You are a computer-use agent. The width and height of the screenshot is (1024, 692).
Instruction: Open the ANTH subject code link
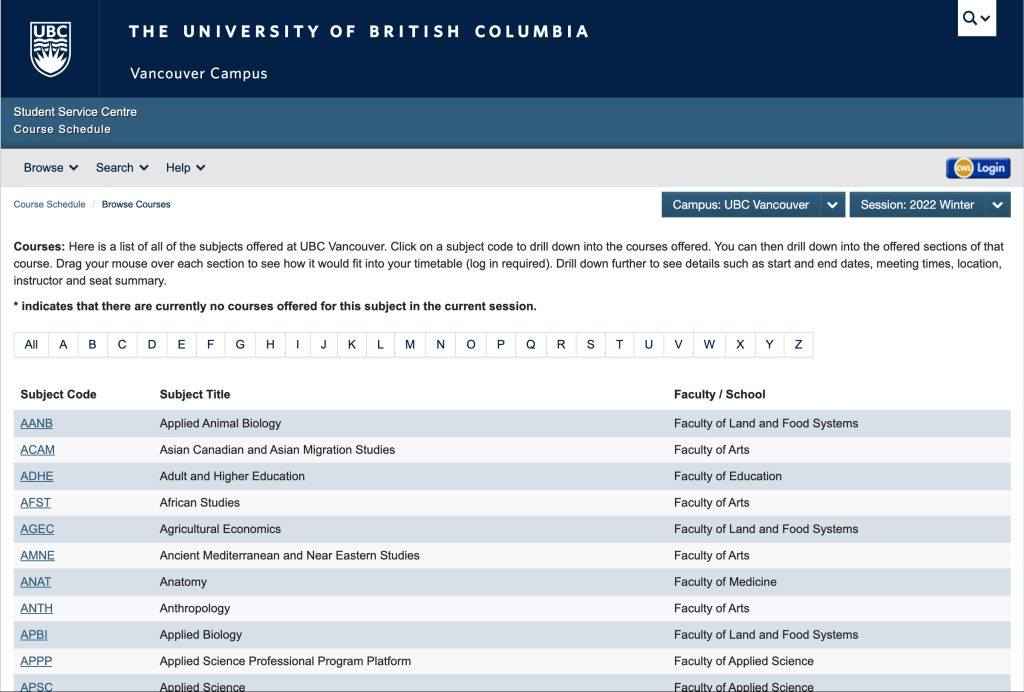pyautogui.click(x=37, y=608)
